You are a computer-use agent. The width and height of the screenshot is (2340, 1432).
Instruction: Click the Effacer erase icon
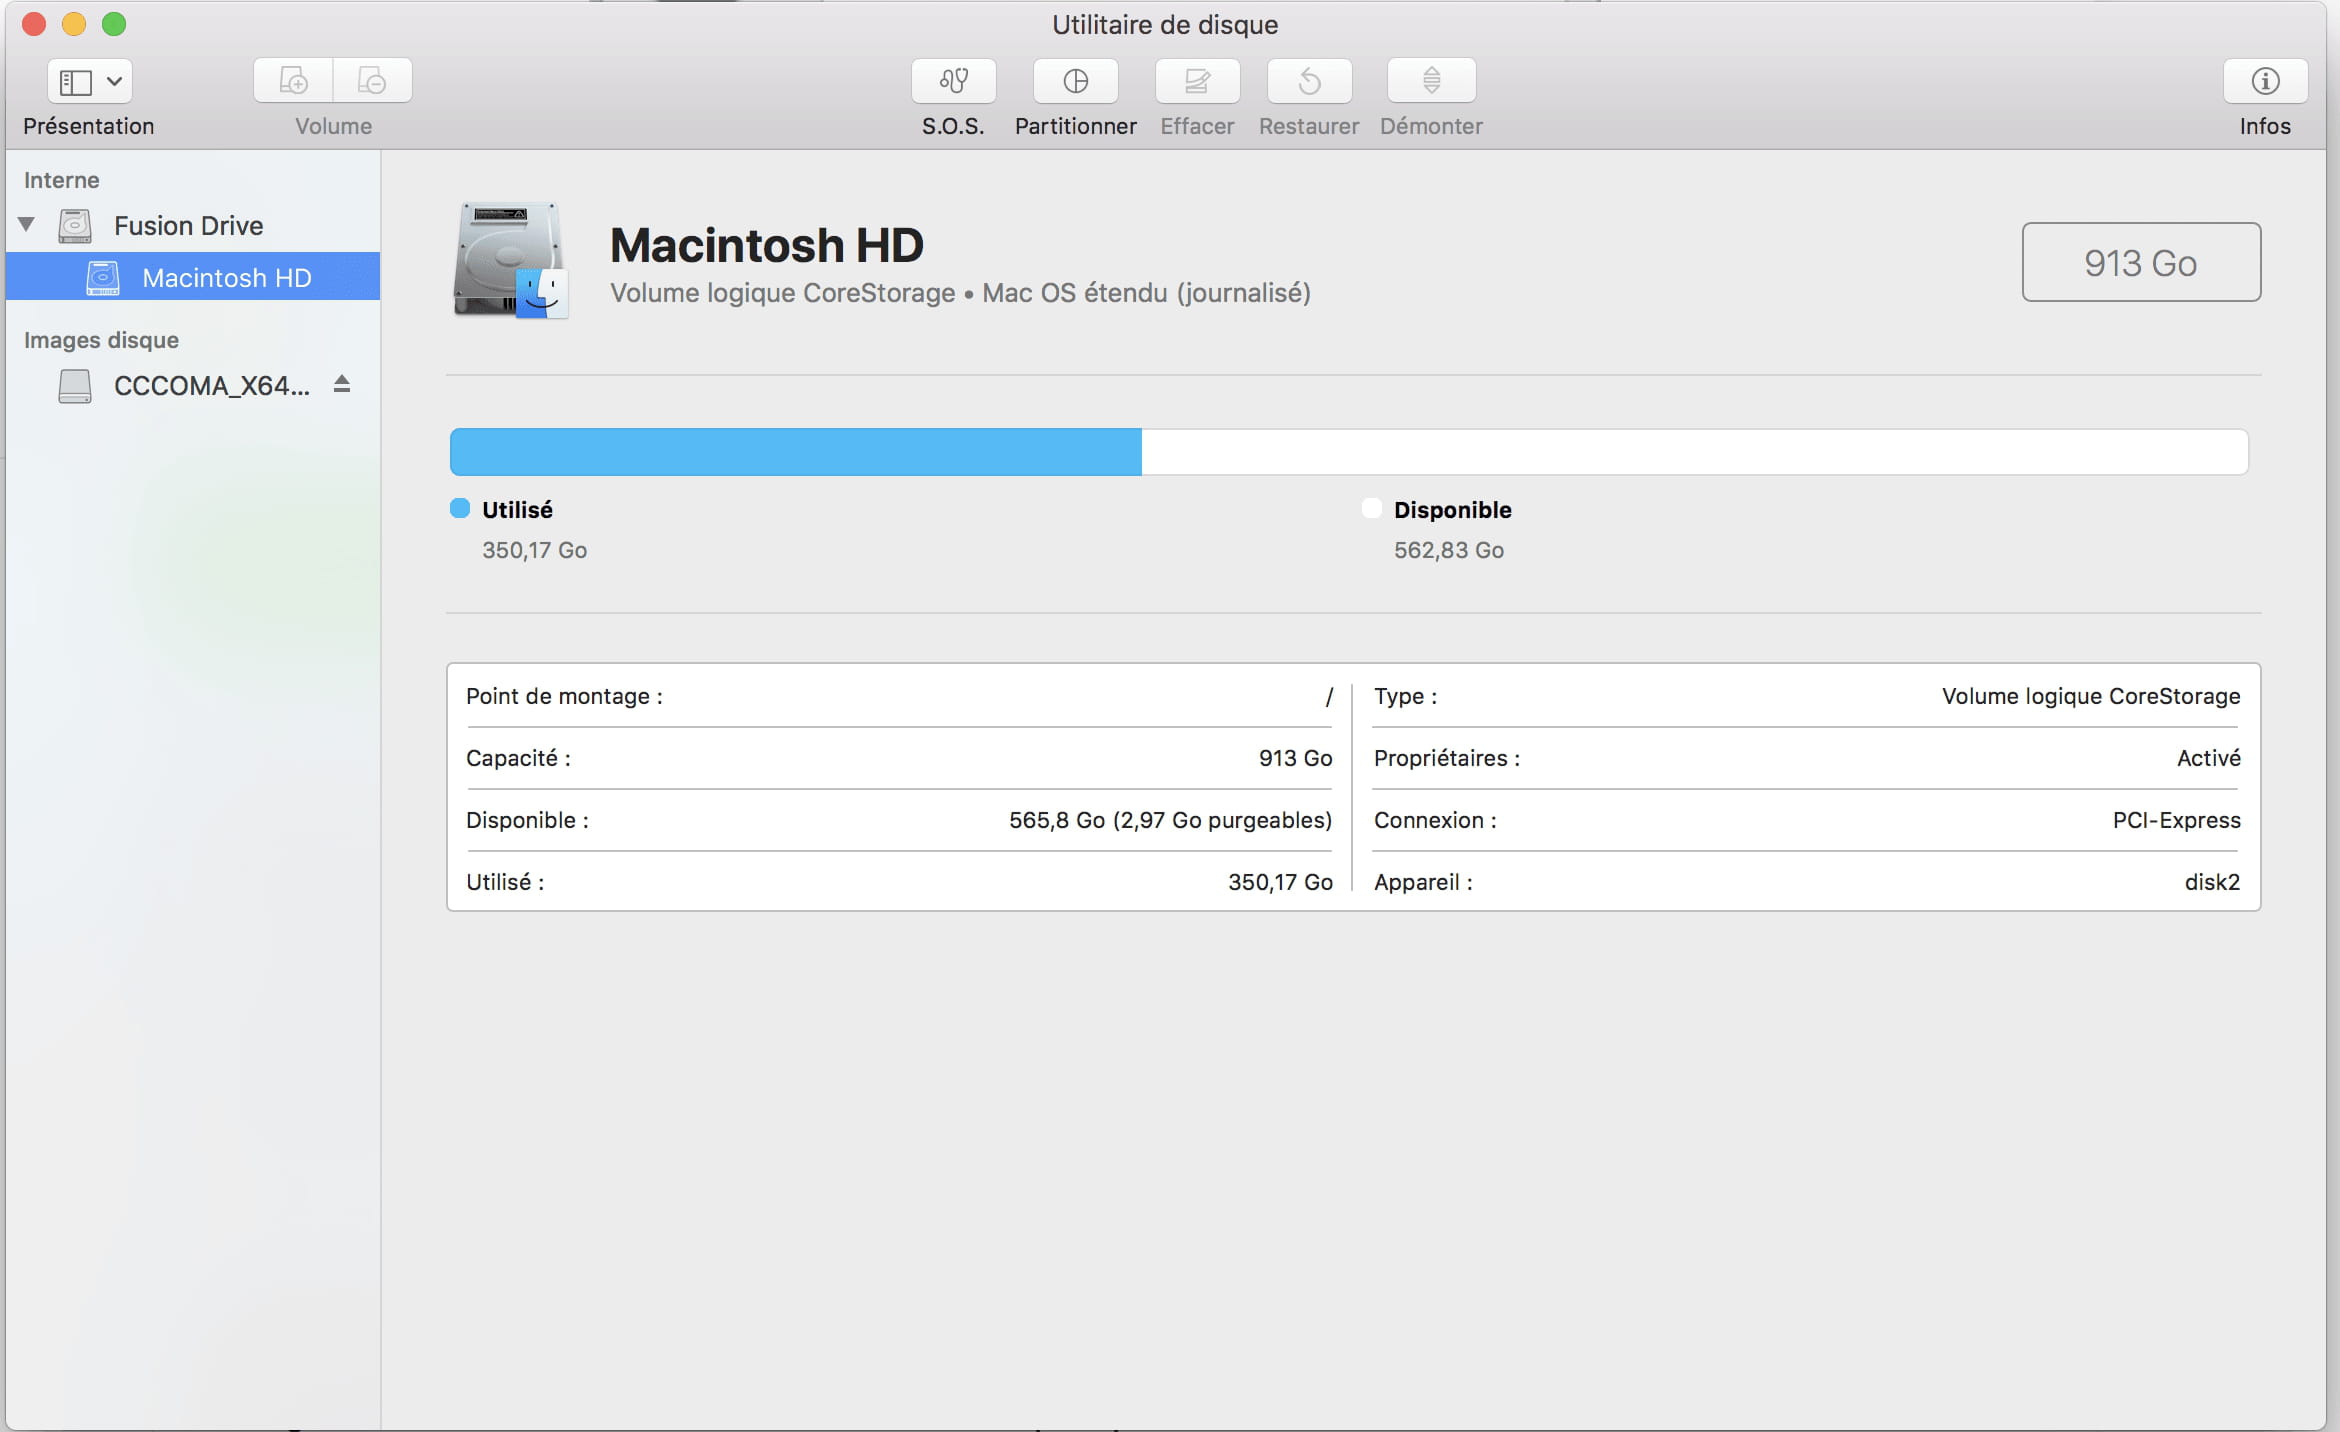pos(1197,81)
